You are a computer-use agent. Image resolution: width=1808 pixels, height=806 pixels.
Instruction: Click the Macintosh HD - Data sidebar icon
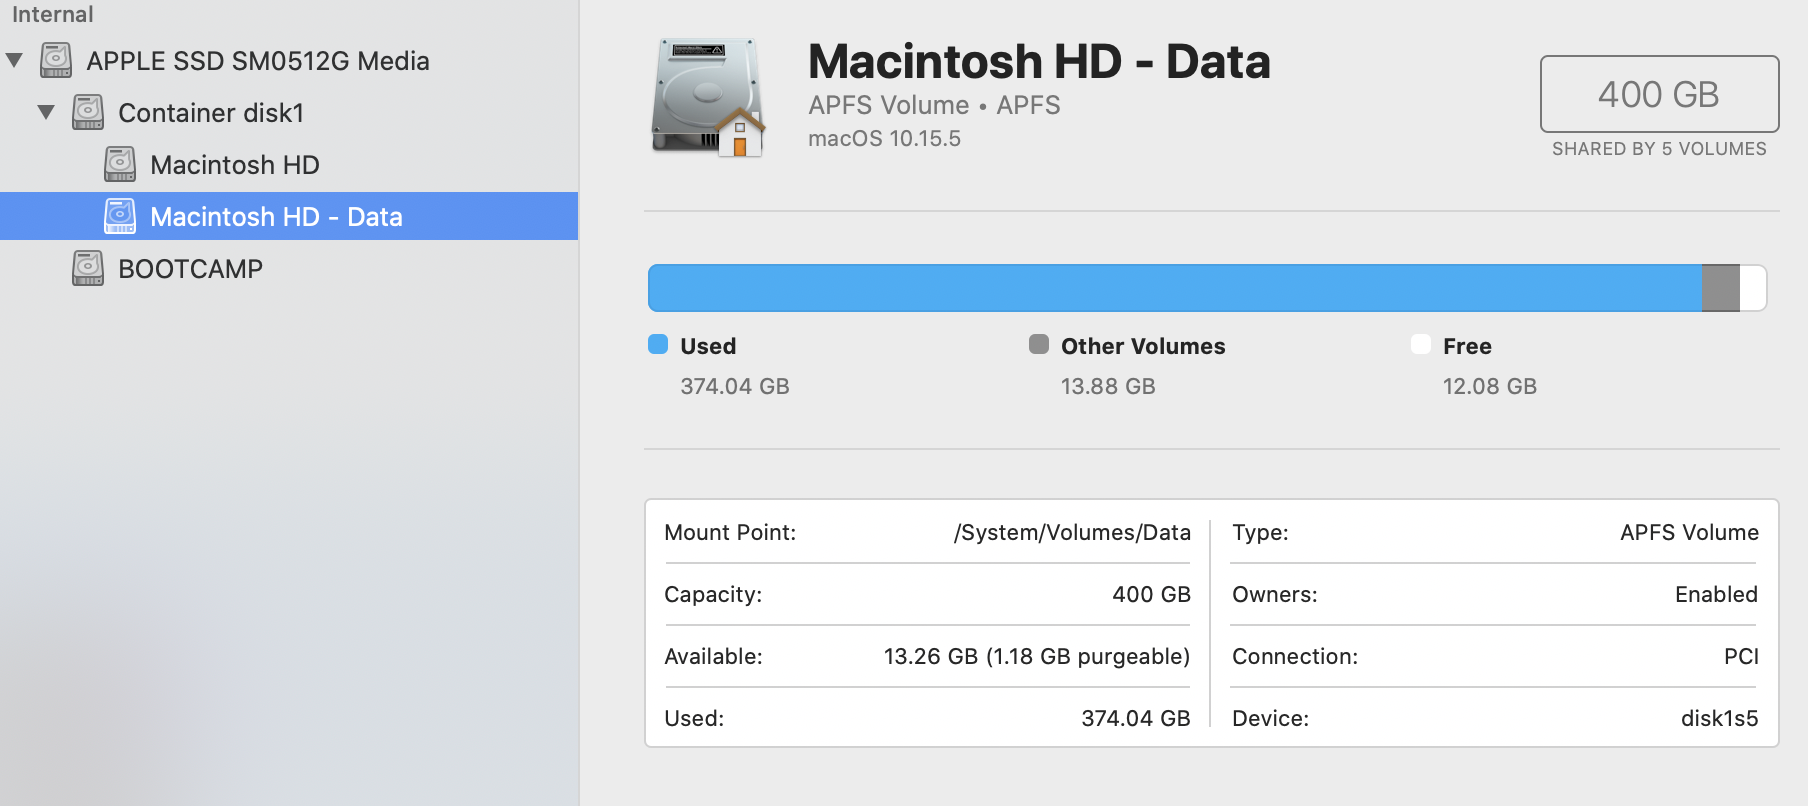click(x=120, y=216)
